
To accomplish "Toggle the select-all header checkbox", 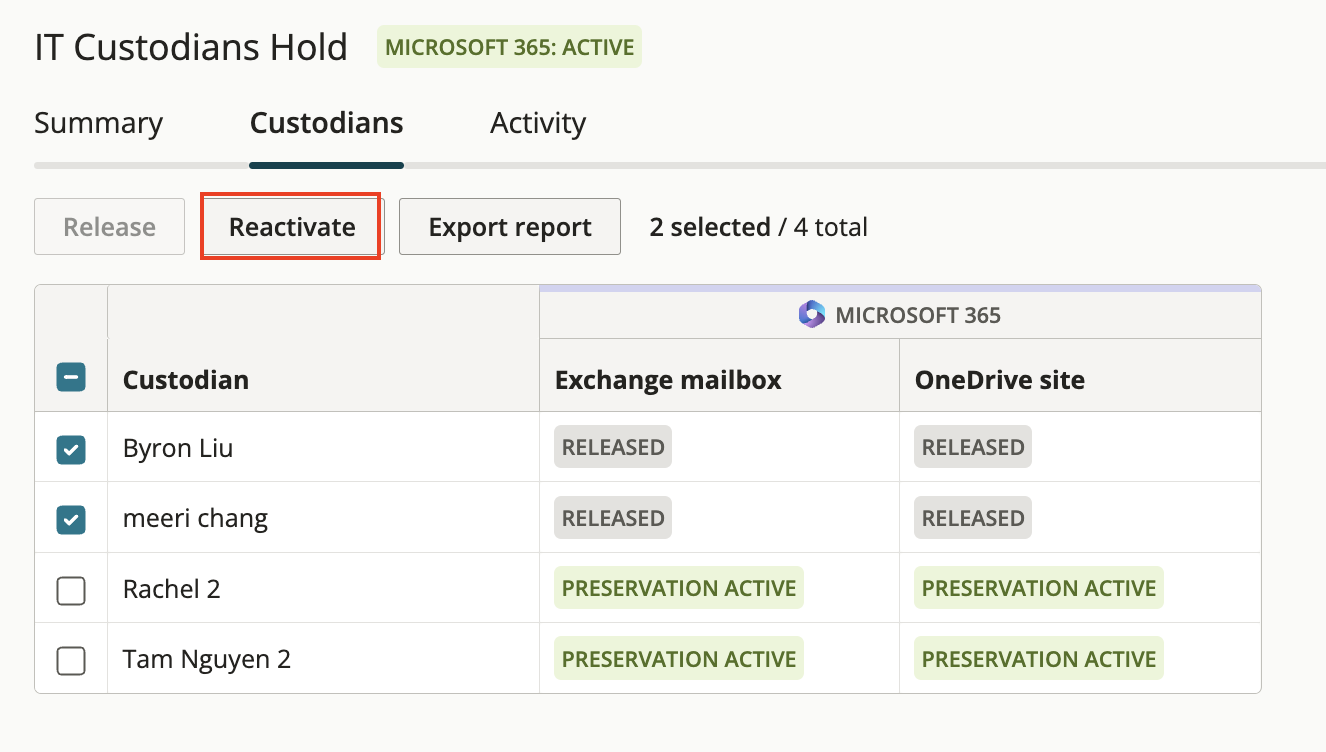I will pyautogui.click(x=71, y=377).
